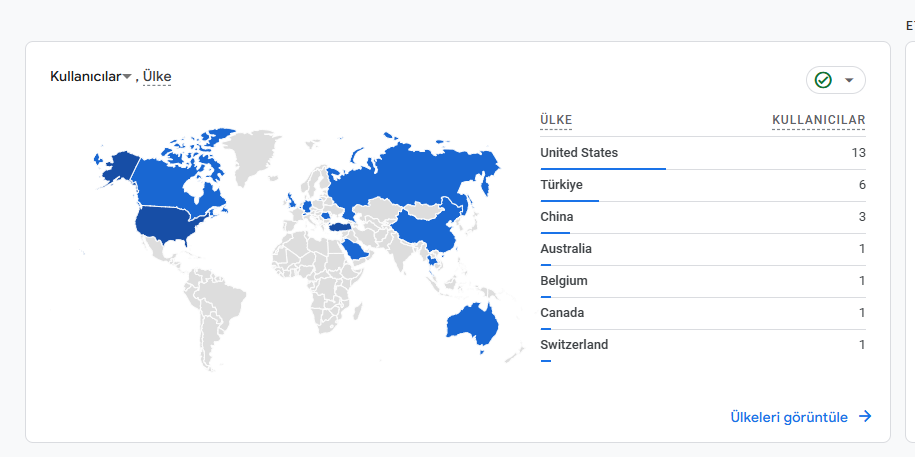Select the Türkiye row in the table

tap(703, 186)
